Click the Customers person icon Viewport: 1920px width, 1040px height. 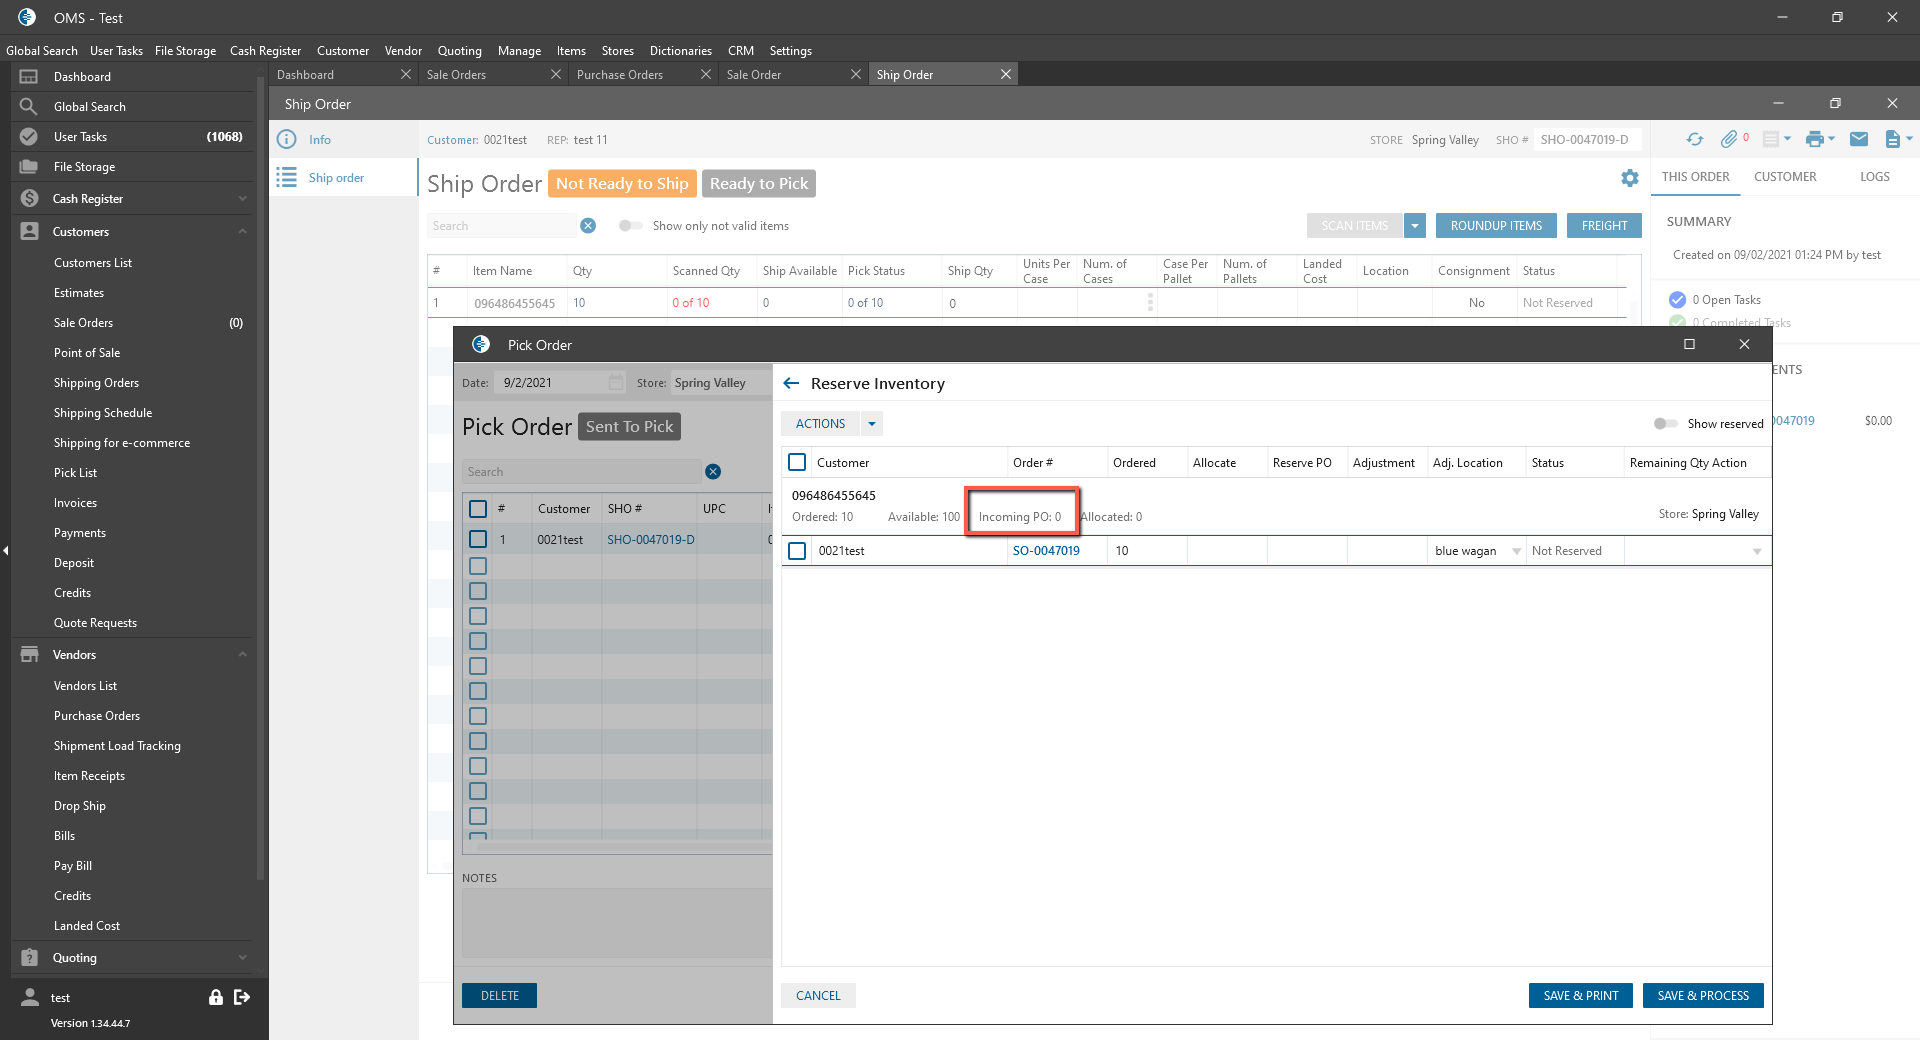tap(29, 232)
